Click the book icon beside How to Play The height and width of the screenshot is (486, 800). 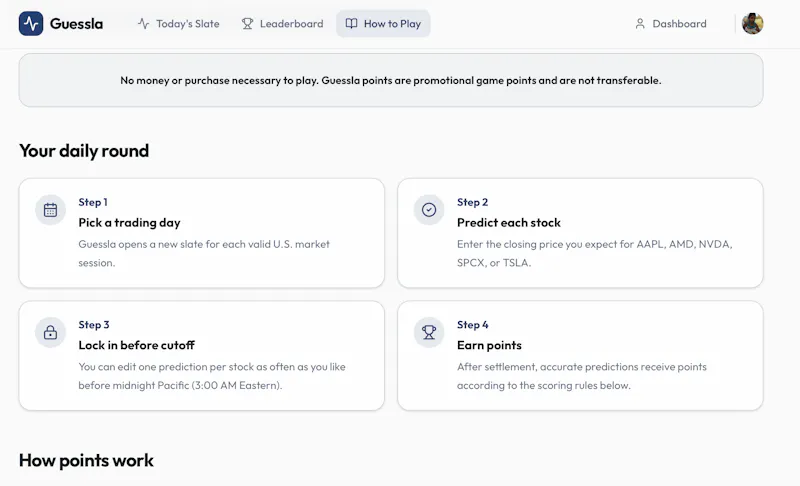[x=352, y=23]
